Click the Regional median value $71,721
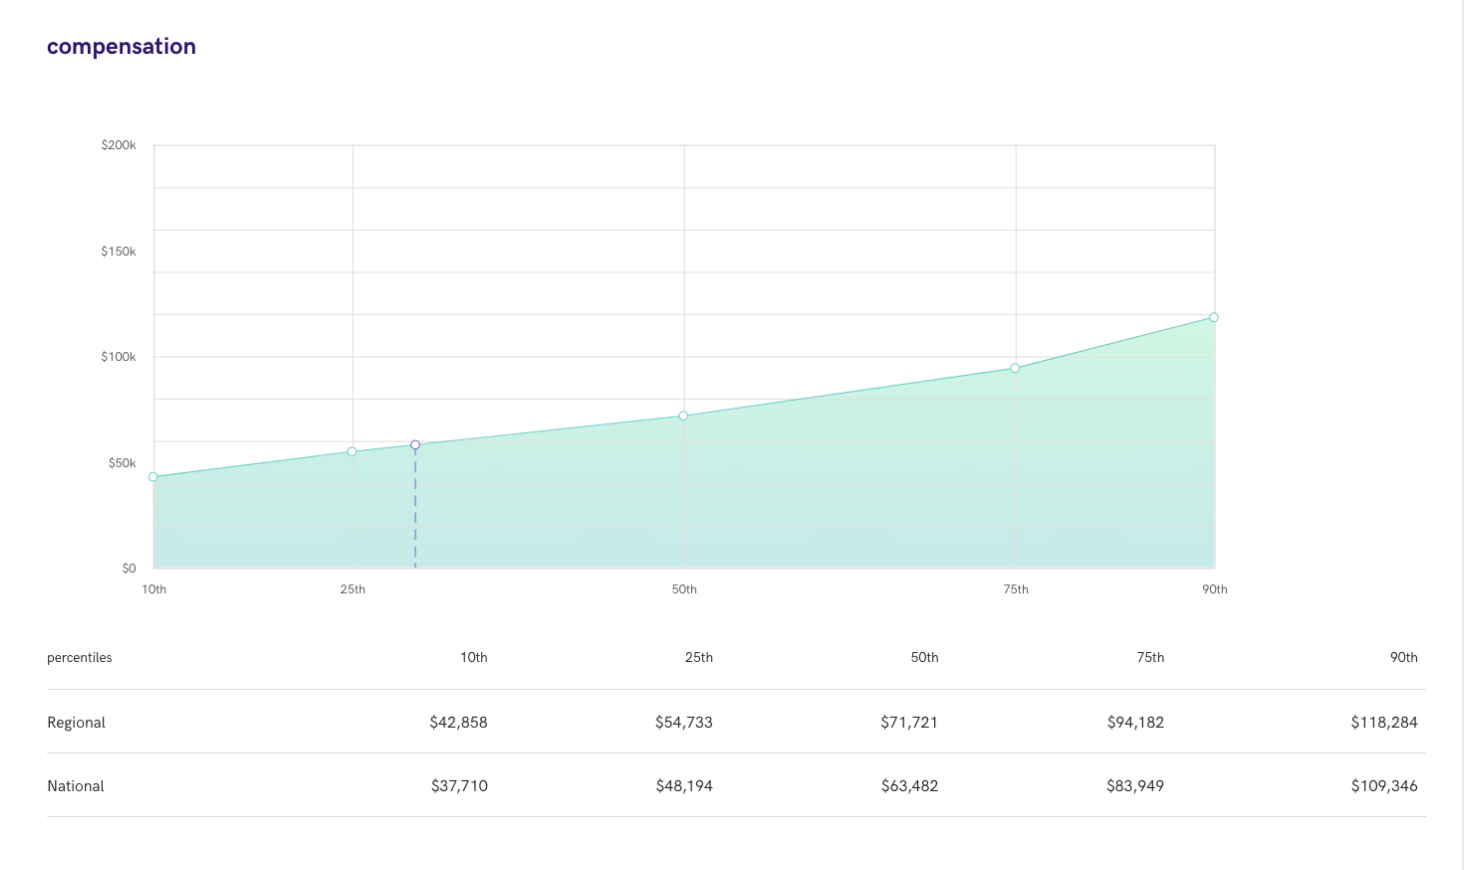 910,722
